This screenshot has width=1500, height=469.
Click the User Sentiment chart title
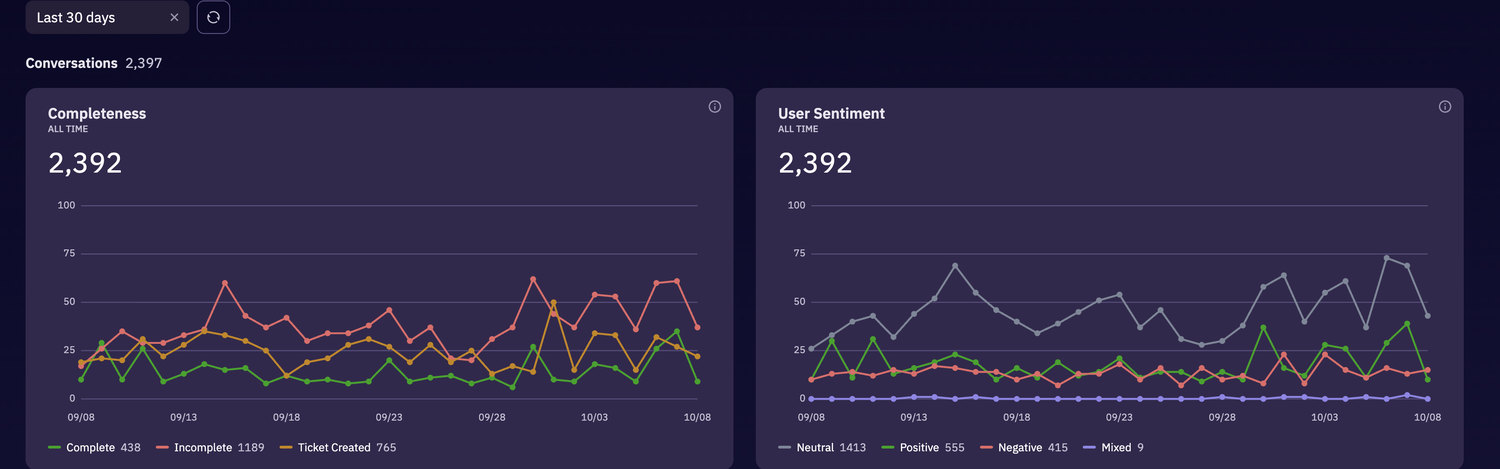[x=831, y=114]
